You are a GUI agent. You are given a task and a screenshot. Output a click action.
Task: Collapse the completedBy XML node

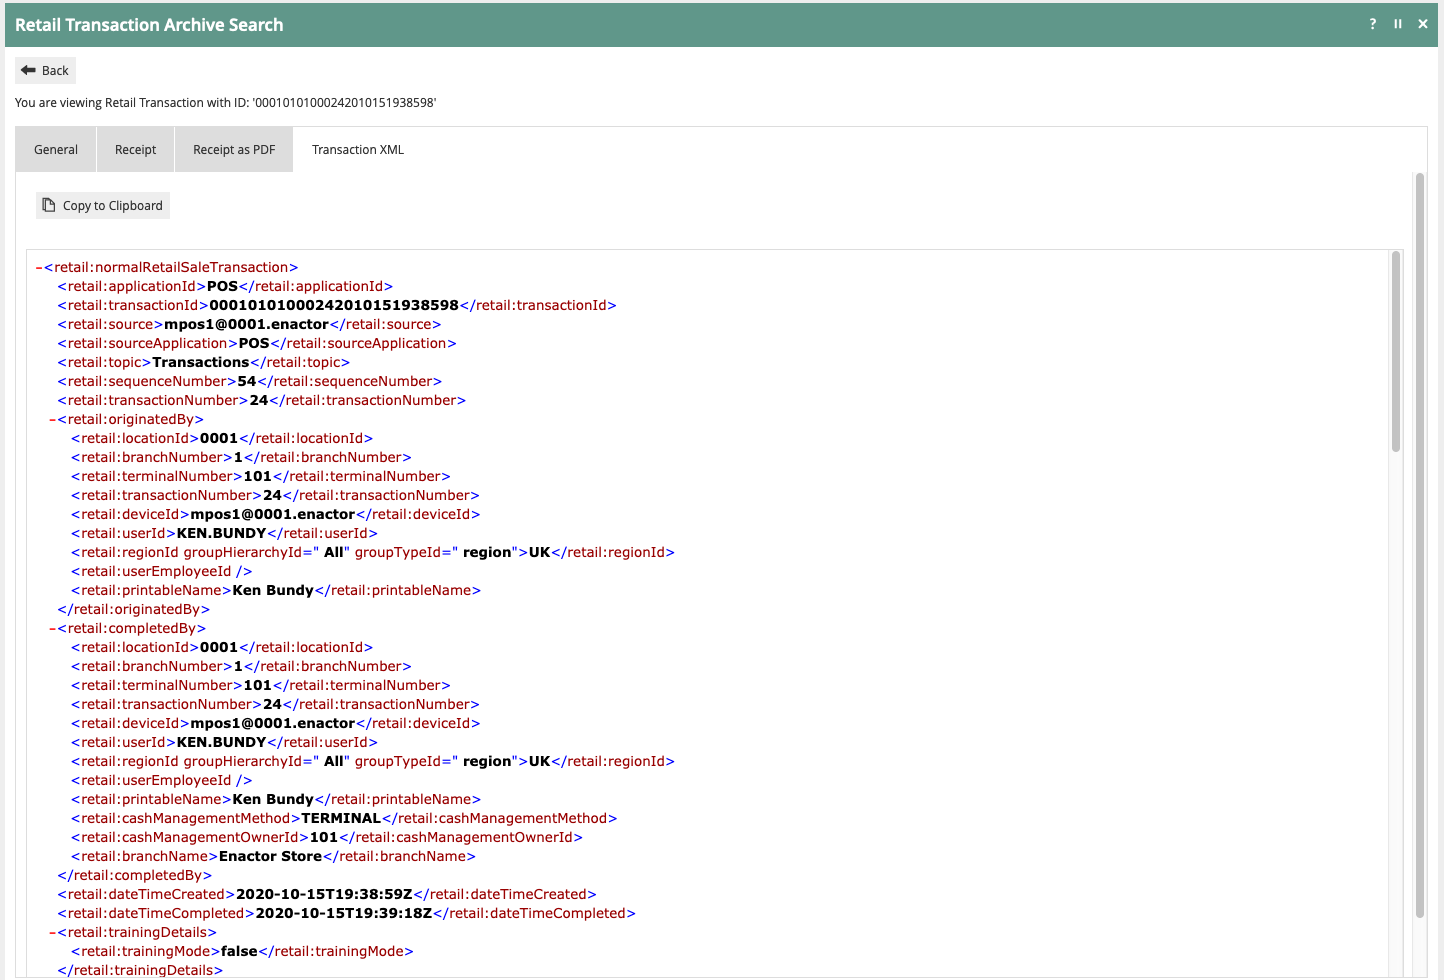[52, 629]
